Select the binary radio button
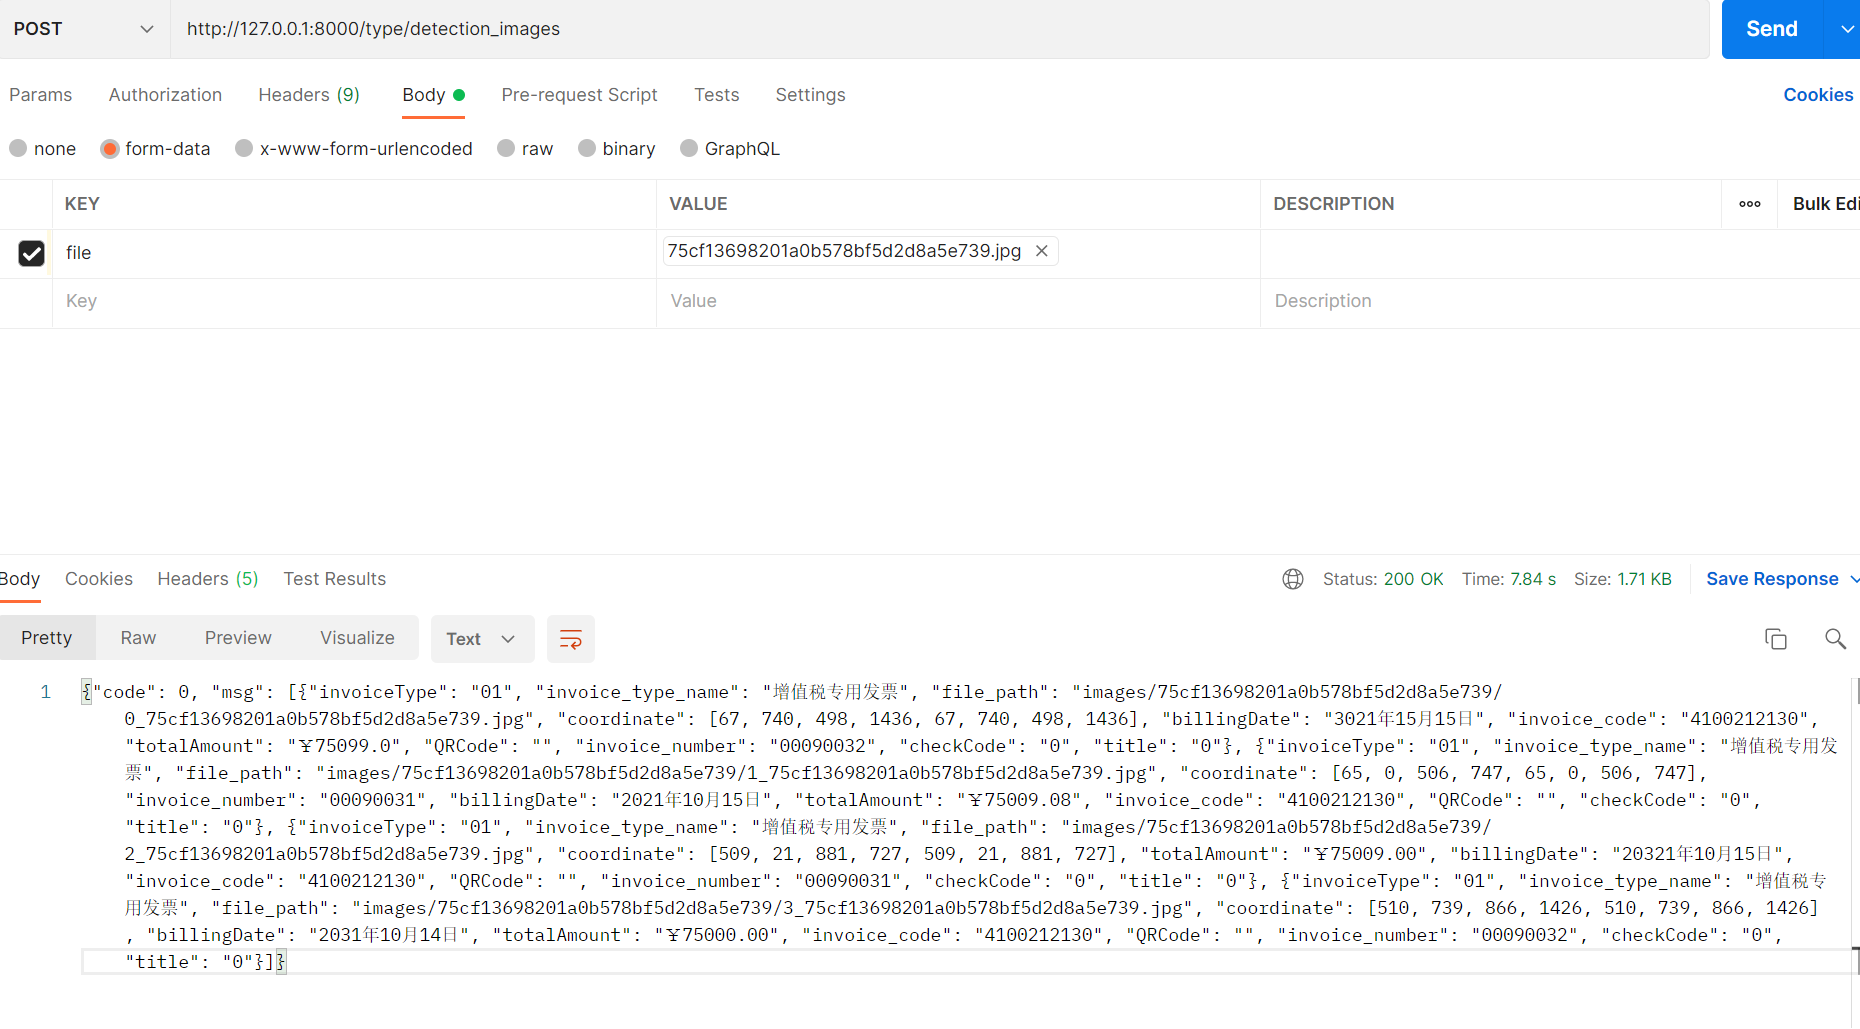This screenshot has width=1860, height=1029. pyautogui.click(x=587, y=148)
